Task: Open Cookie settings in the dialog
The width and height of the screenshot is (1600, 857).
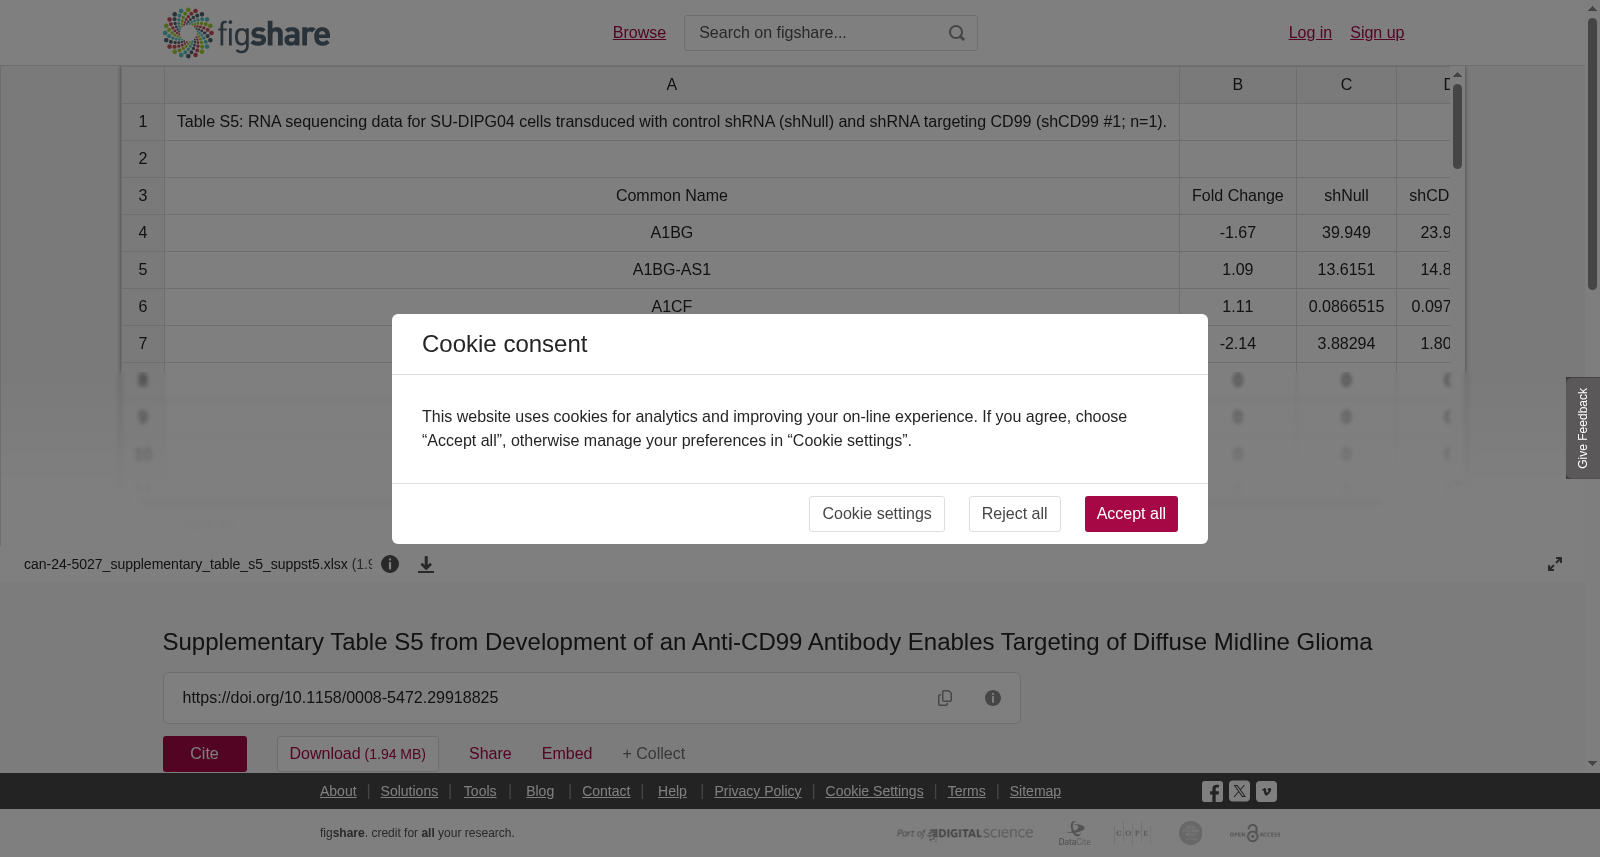Action: 877,514
